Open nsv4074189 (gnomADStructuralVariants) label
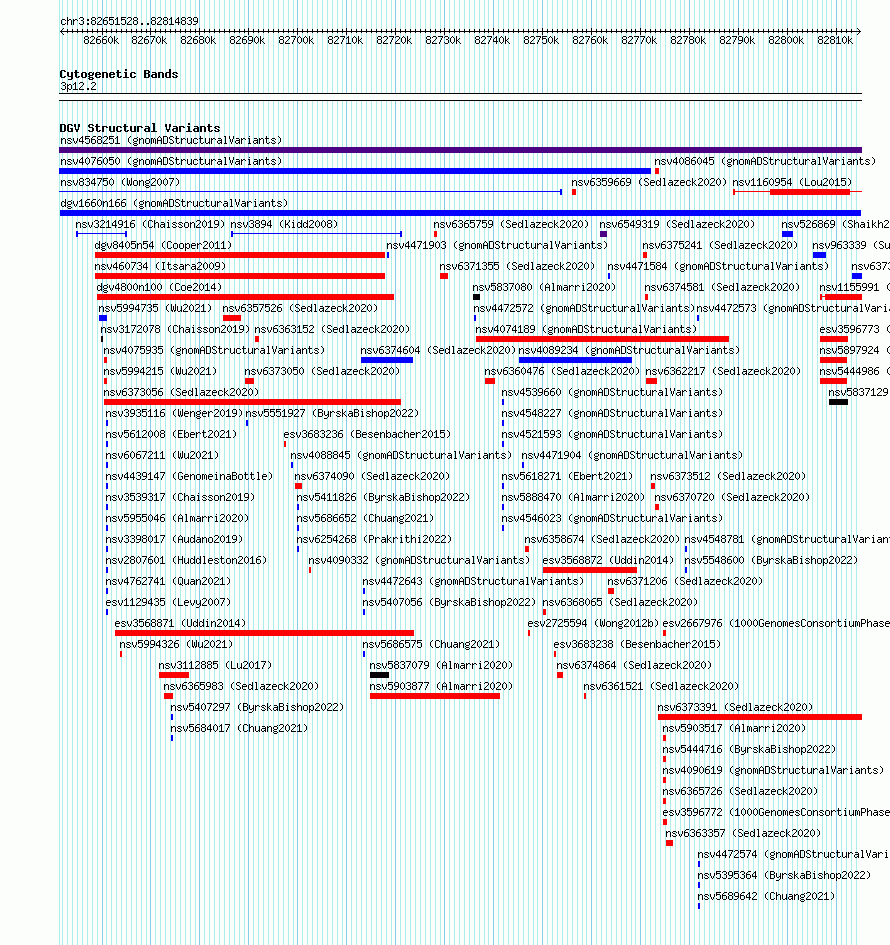The height and width of the screenshot is (945, 890). [x=586, y=329]
